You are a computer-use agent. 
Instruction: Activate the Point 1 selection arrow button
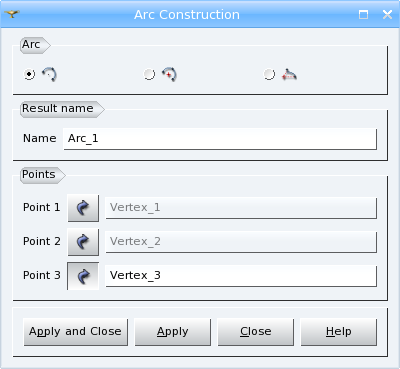pyautogui.click(x=83, y=208)
